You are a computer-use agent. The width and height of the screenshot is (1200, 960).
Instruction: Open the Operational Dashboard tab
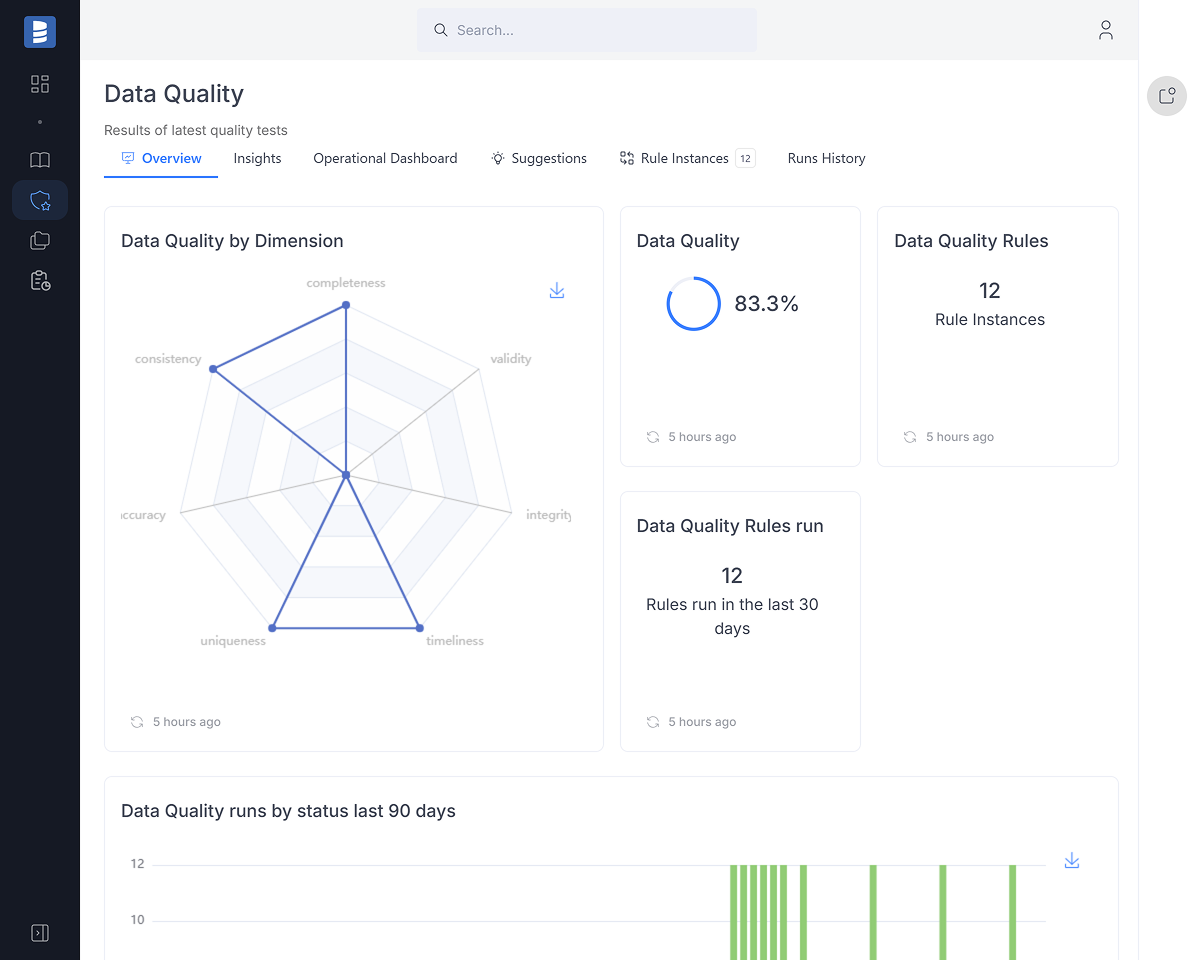click(385, 158)
